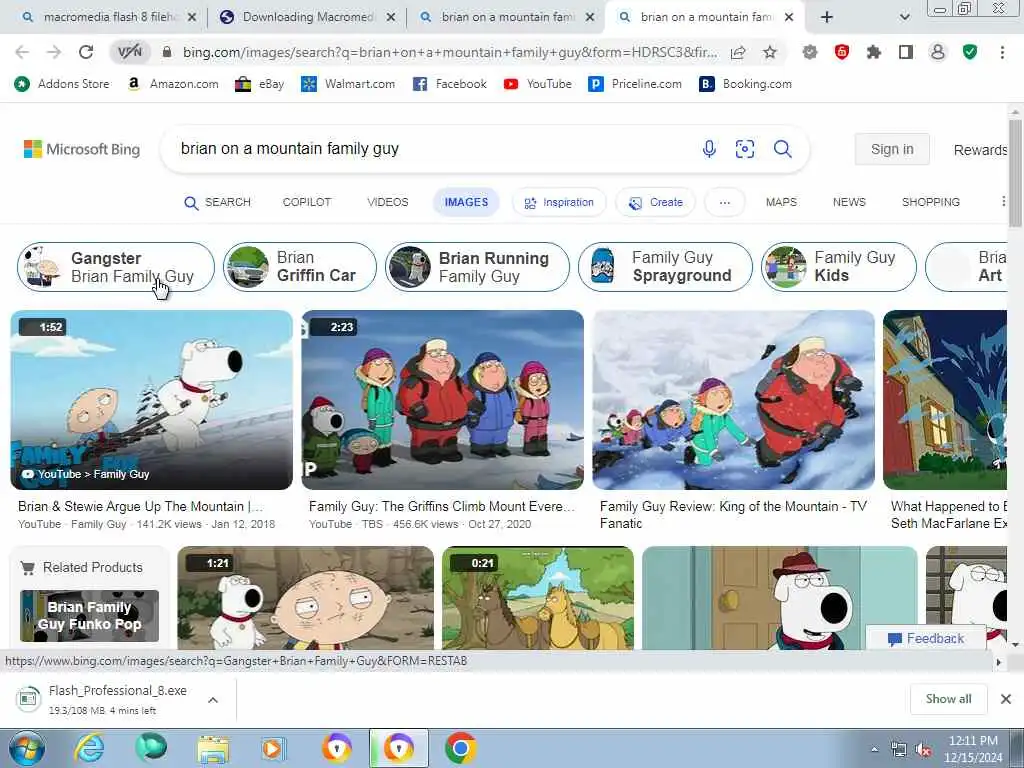Open the Create image option

(656, 202)
